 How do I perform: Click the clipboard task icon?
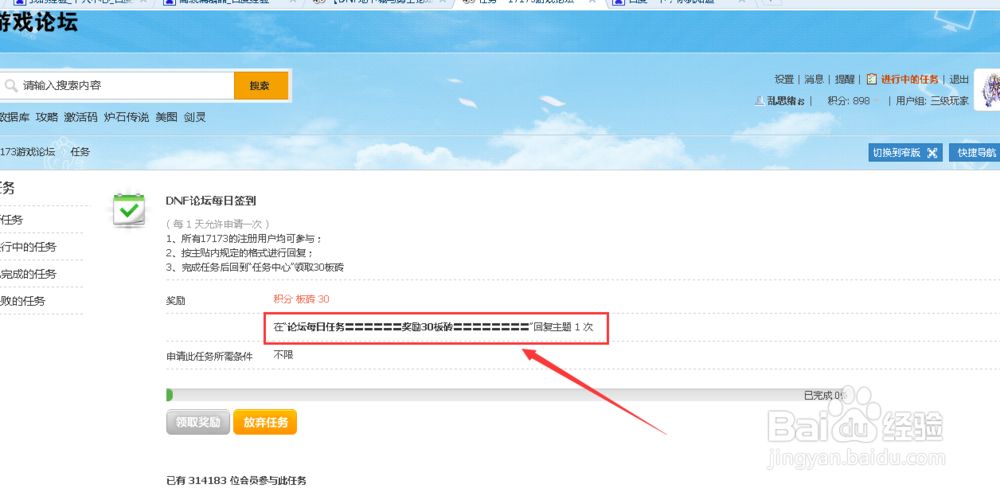872,79
